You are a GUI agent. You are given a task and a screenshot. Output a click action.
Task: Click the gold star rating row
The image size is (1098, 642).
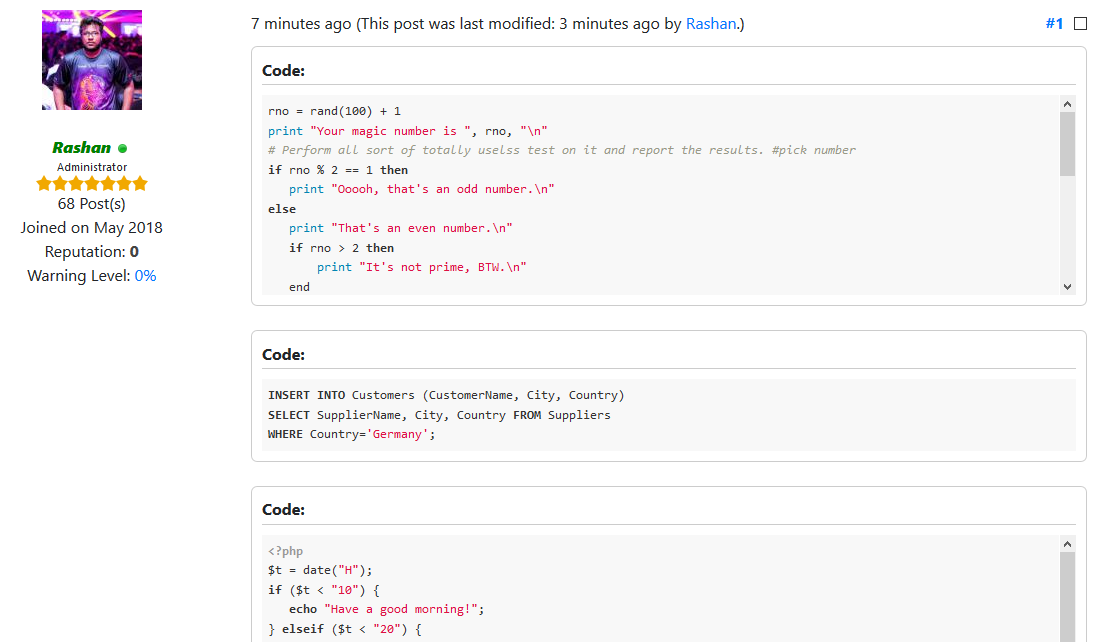[92, 184]
